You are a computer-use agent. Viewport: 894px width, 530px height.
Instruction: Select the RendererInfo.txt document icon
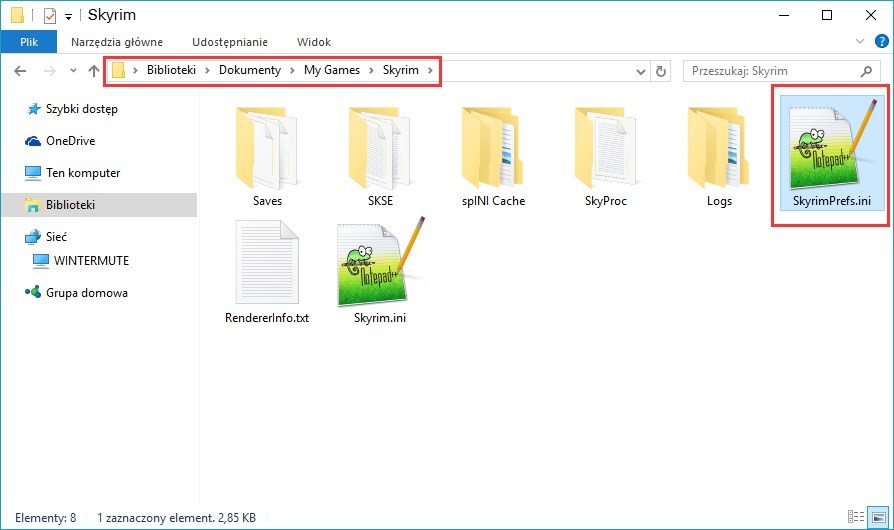coord(267,262)
